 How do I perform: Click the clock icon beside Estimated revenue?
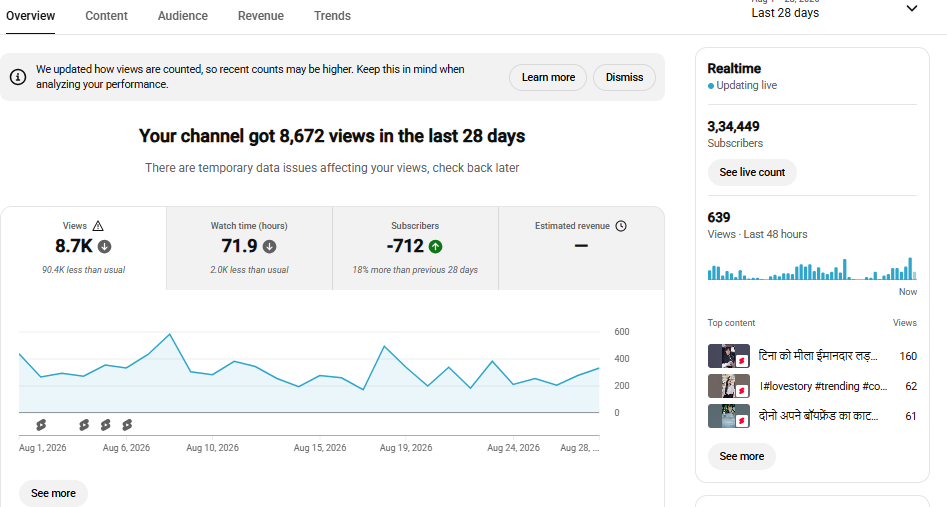click(x=621, y=226)
